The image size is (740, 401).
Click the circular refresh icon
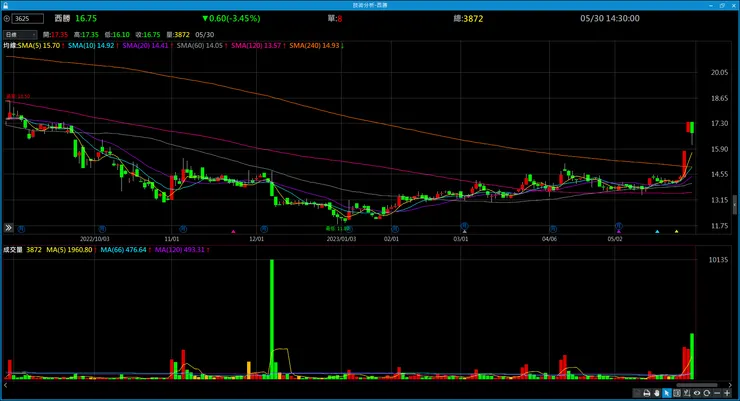coord(706,393)
